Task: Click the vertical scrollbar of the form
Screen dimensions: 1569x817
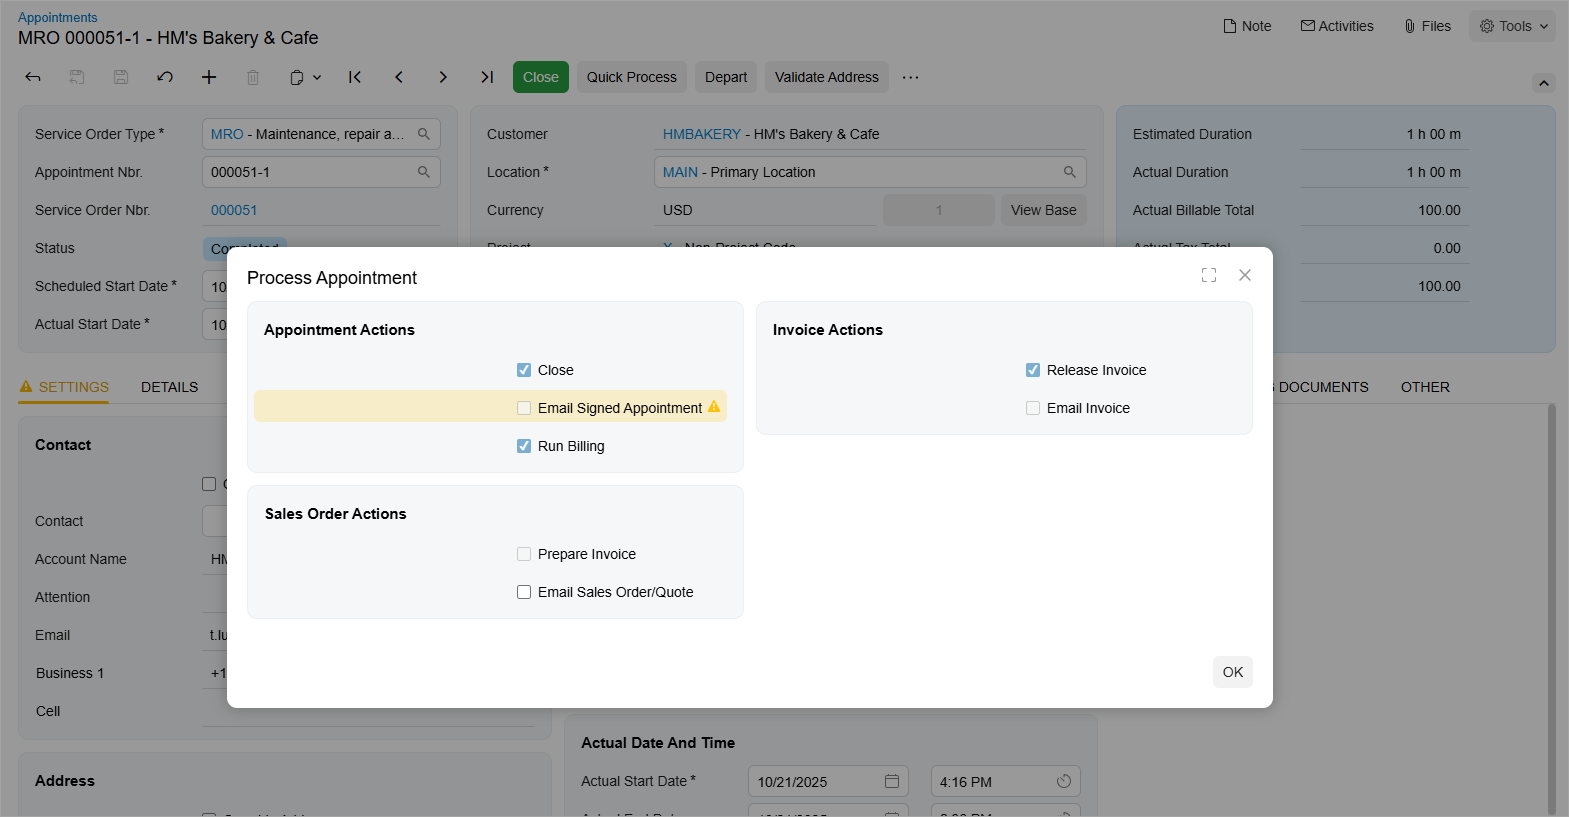Action: pyautogui.click(x=1551, y=608)
